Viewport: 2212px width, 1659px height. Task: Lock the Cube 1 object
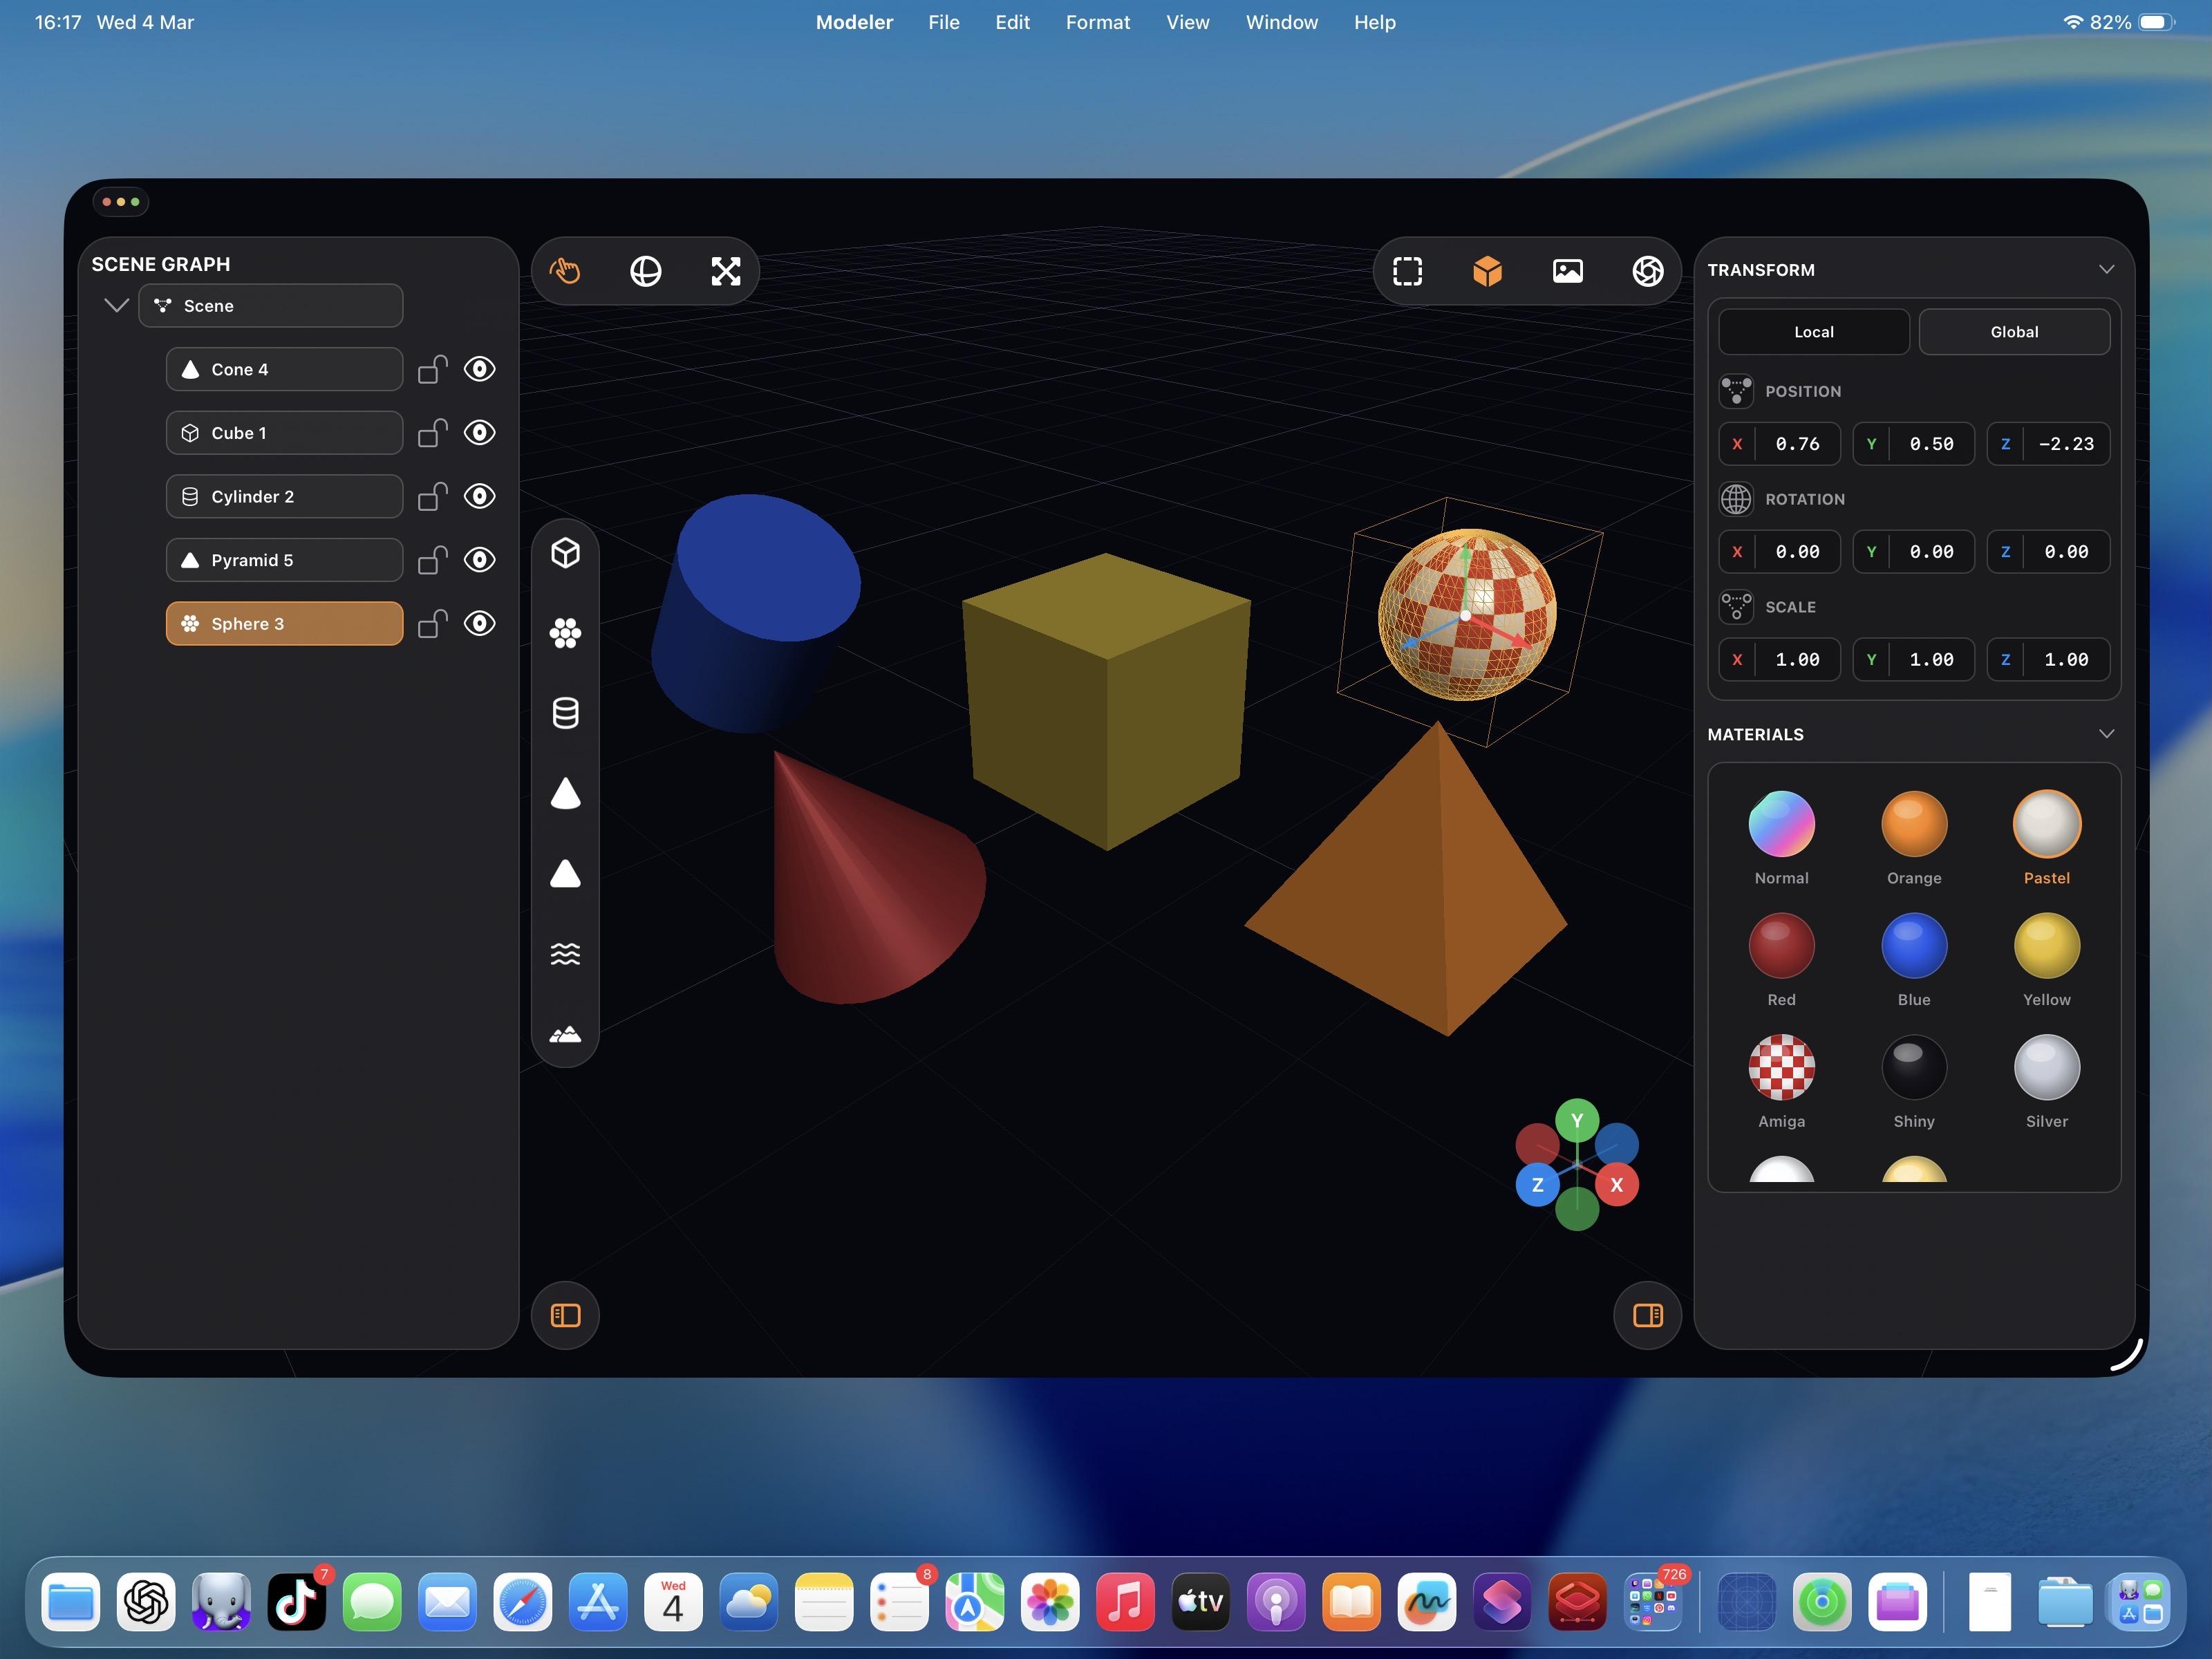pos(432,433)
